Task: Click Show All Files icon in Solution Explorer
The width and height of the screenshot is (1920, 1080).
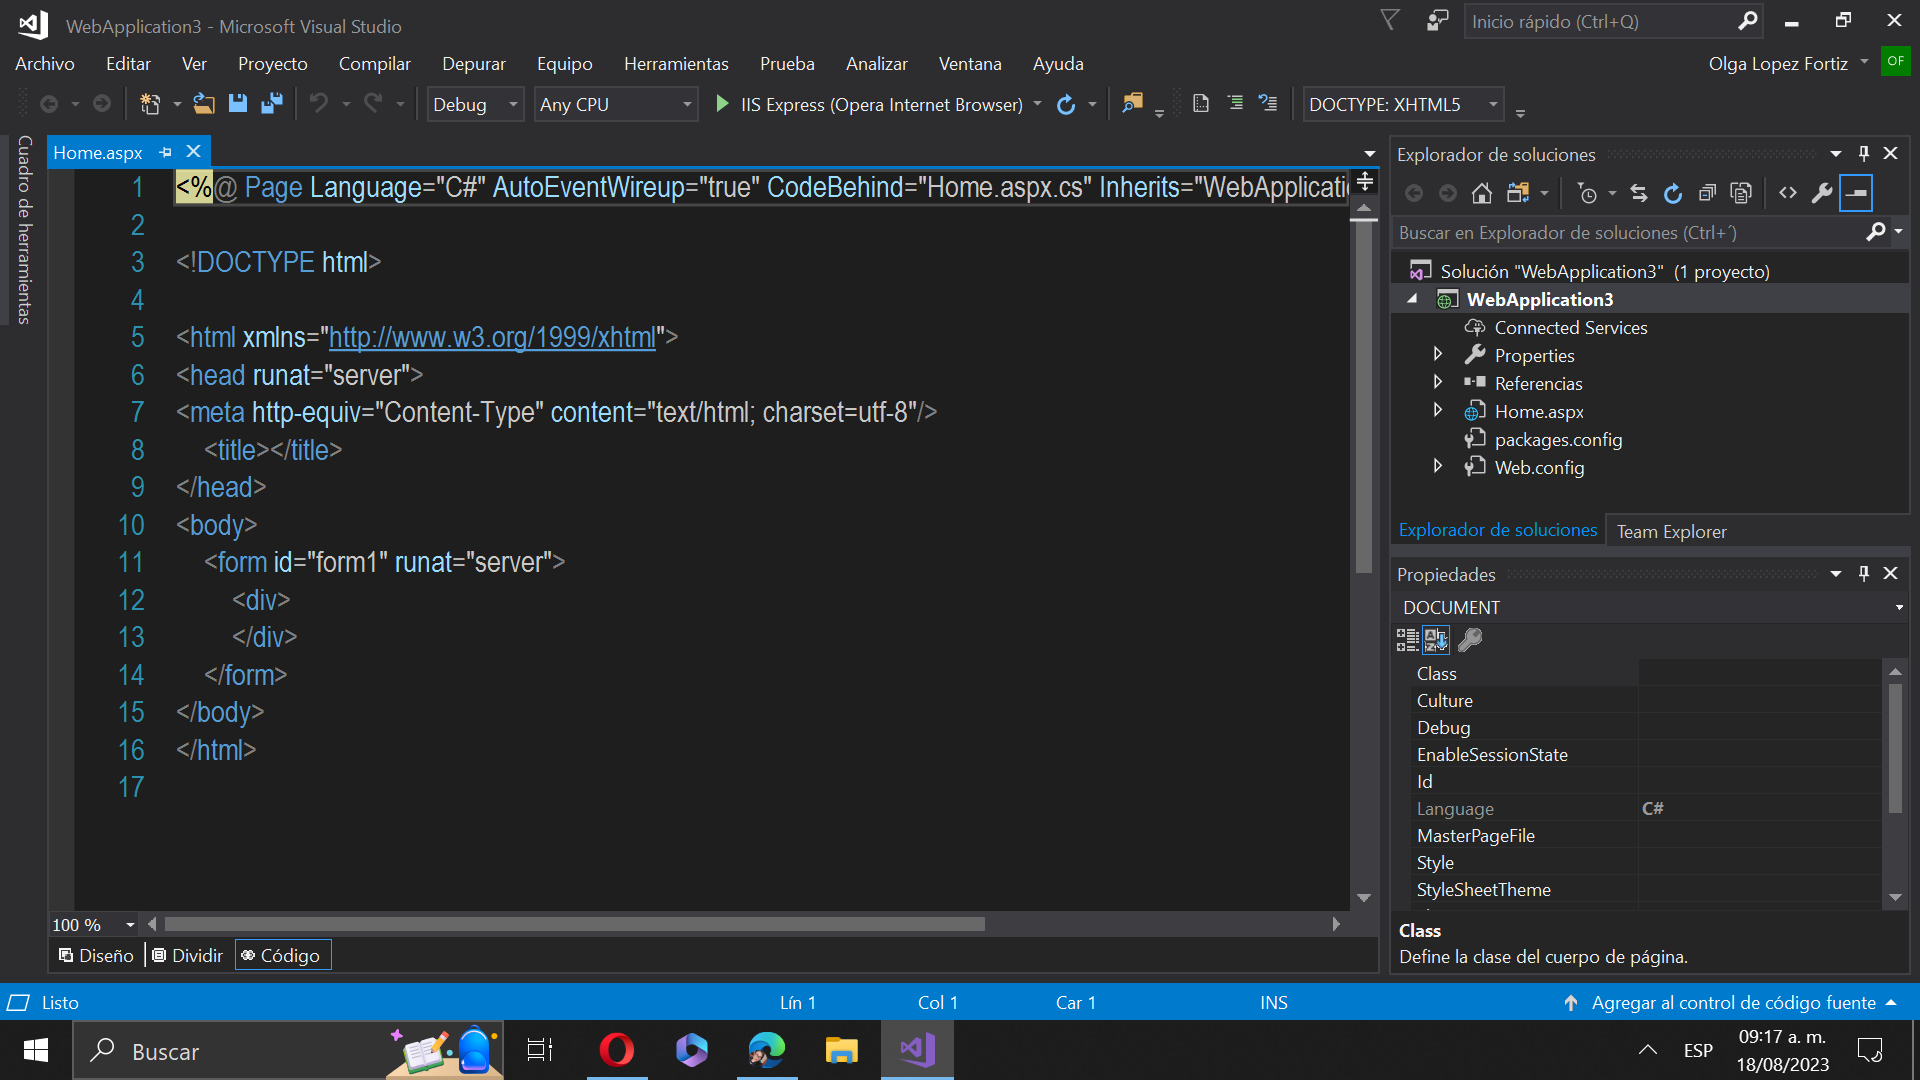Action: (x=1741, y=193)
